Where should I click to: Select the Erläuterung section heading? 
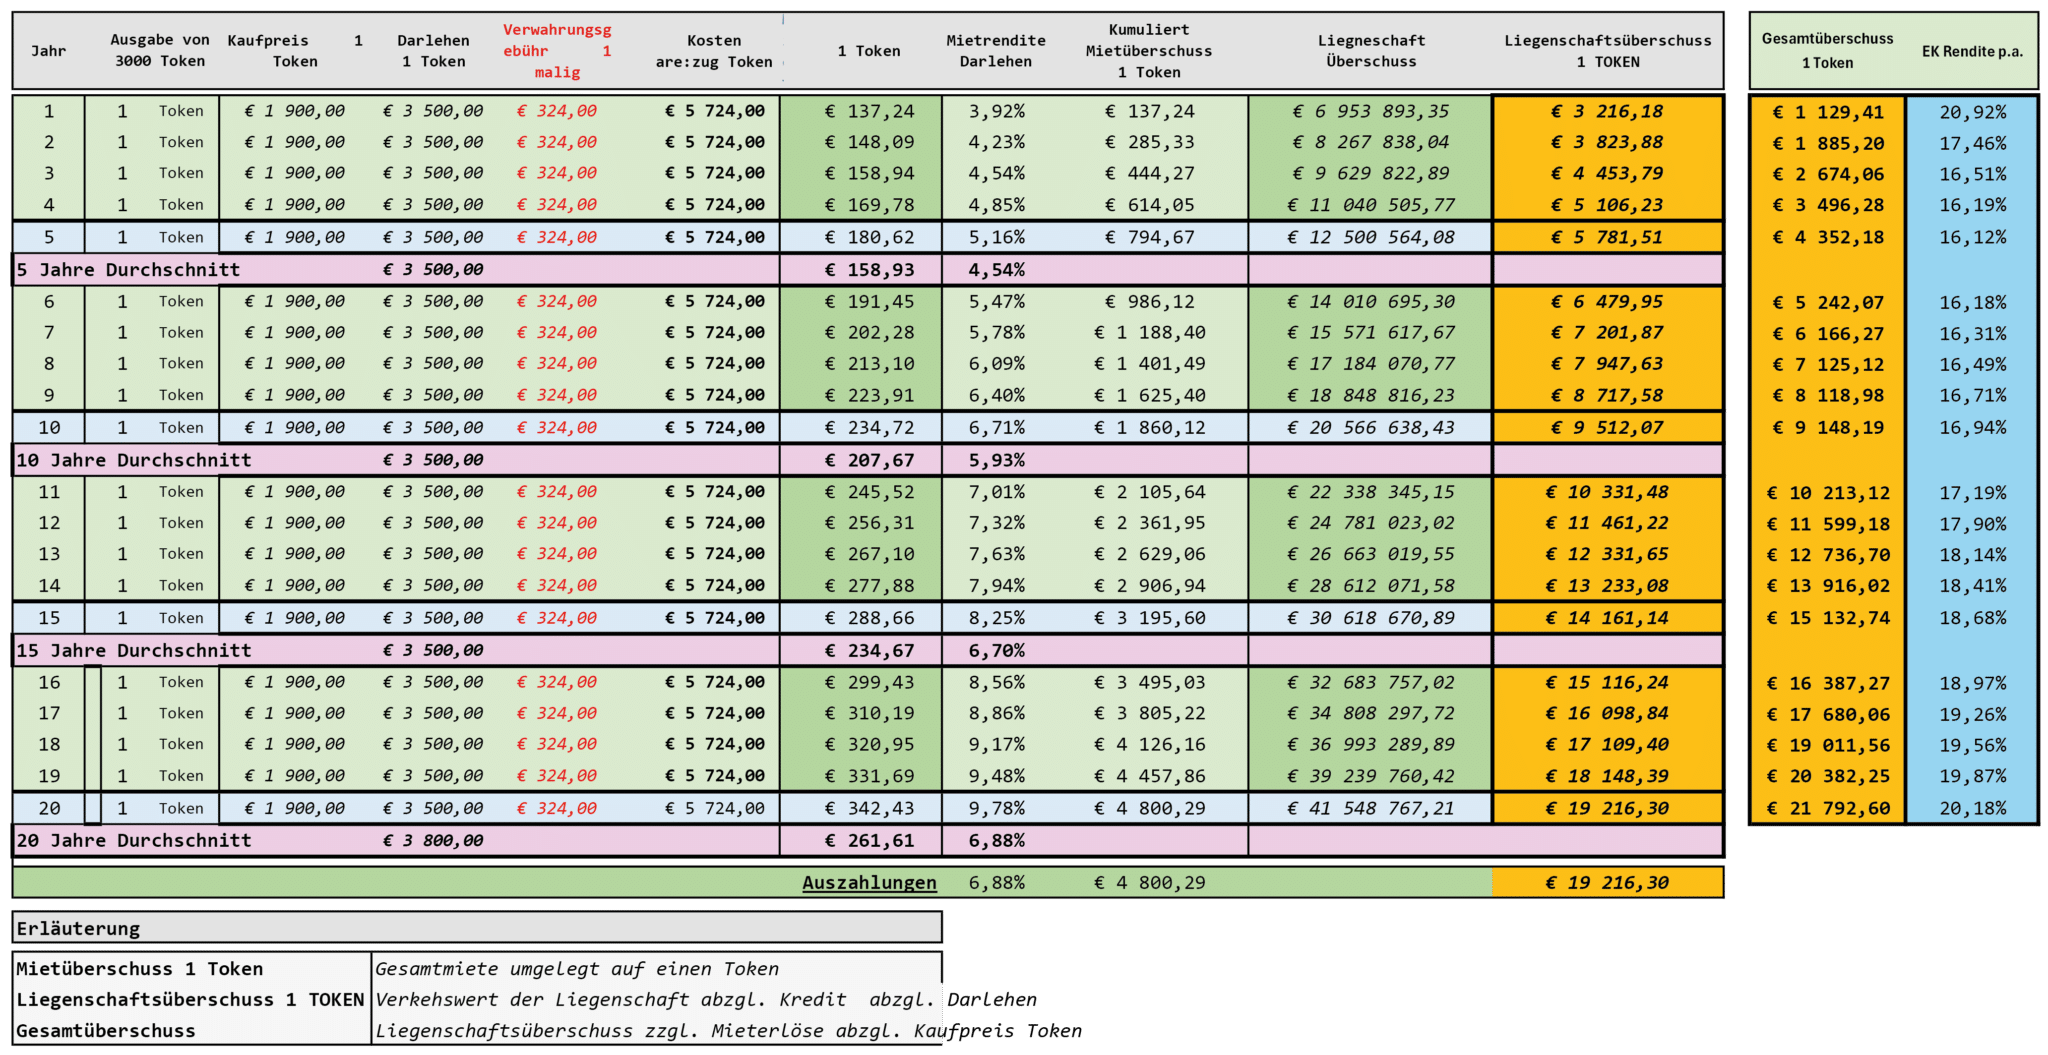point(78,928)
